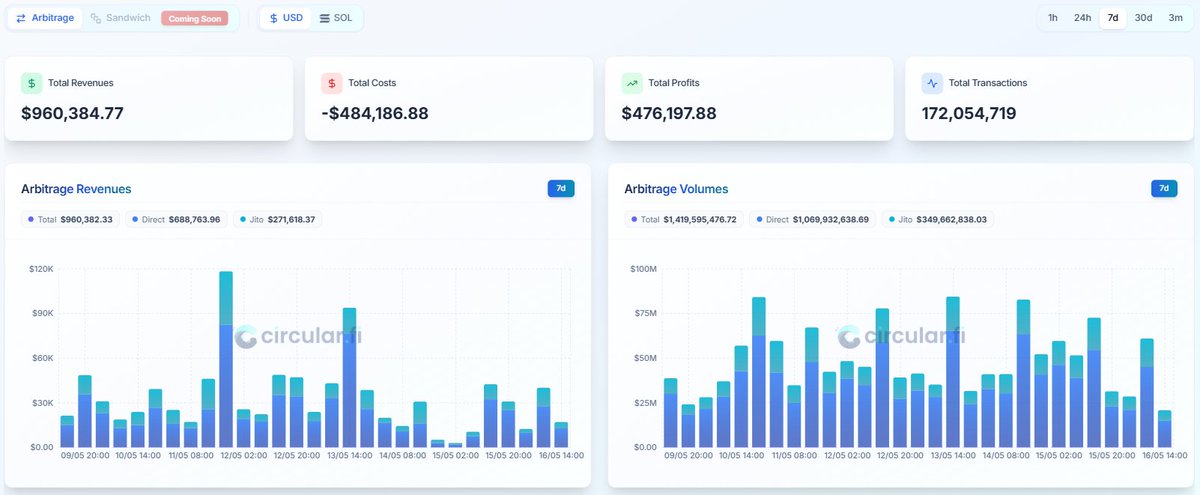Click the Total Transactions pulse icon
Screen dimensions: 1200x495
[x=933, y=83]
